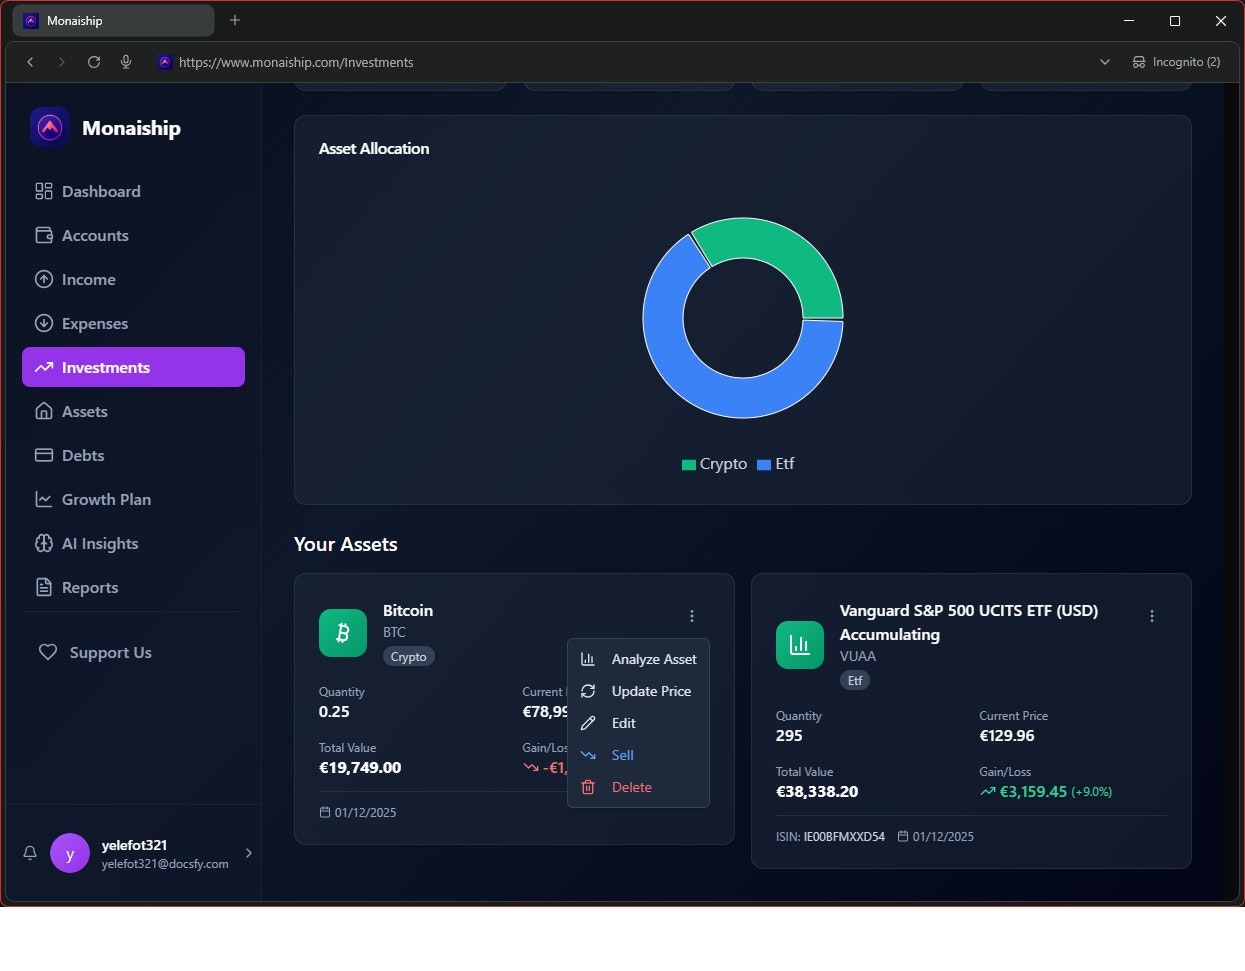Choose Analyze Asset from context menu
This screenshot has width=1245, height=971.
(x=638, y=659)
